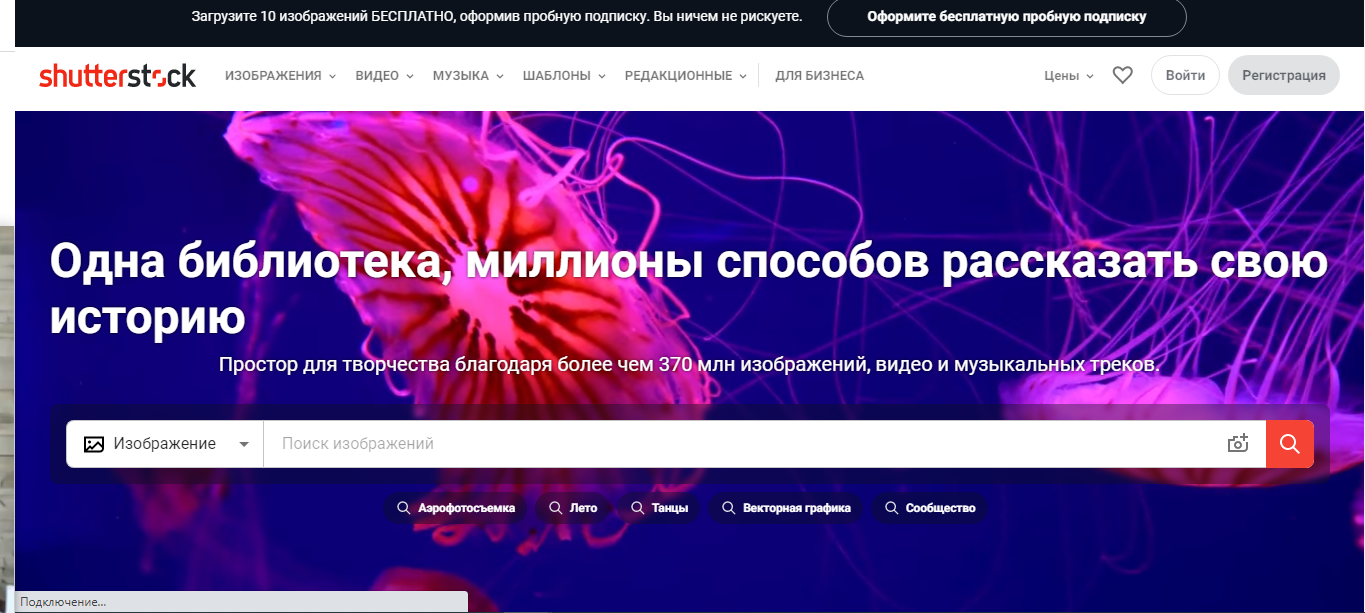Expand the Изображение media type selector
The image size is (1365, 613).
(x=243, y=443)
